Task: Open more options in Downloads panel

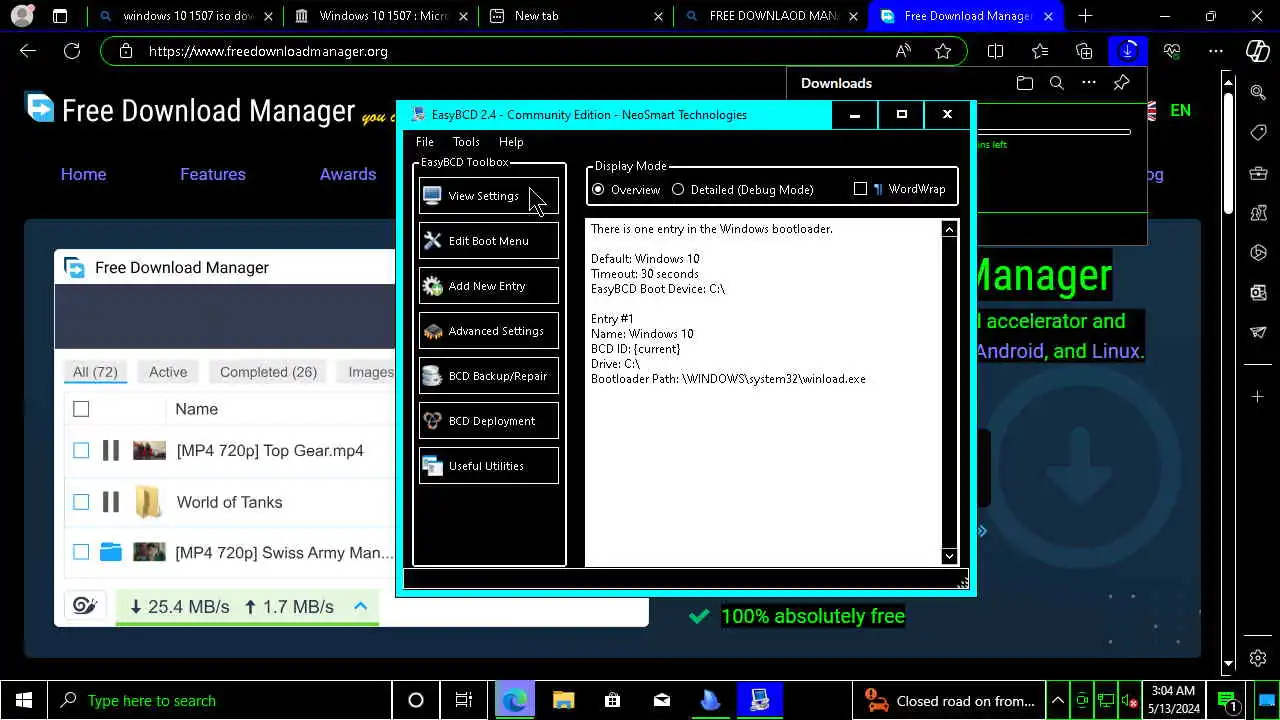Action: [x=1089, y=83]
